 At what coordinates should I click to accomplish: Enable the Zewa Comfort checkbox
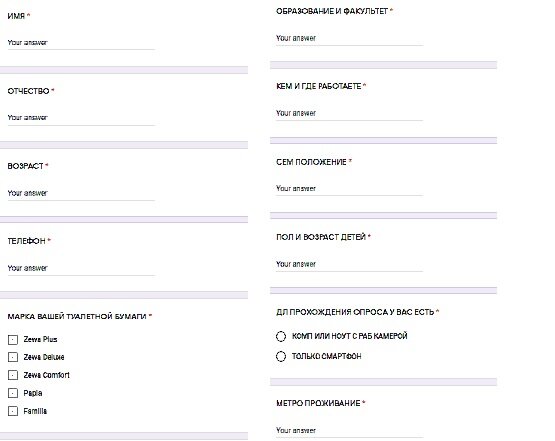pos(13,375)
